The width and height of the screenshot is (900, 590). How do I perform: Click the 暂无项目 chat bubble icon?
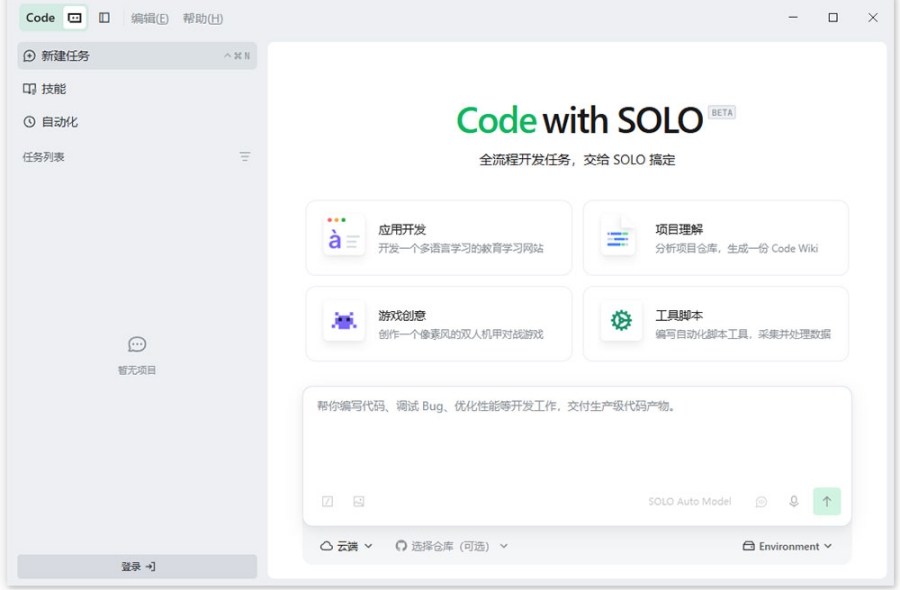(x=137, y=344)
